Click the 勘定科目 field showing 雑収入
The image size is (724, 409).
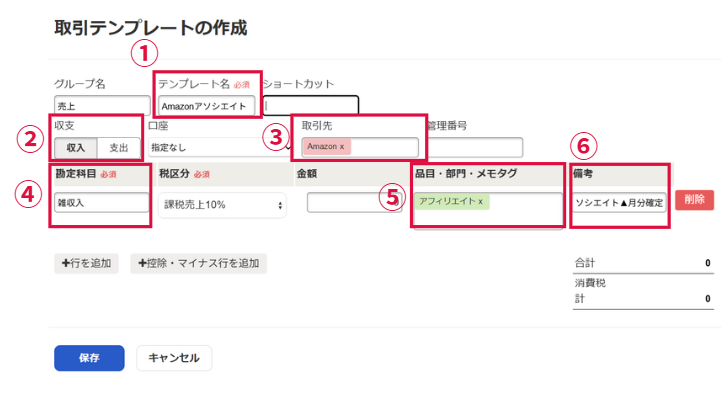pos(101,201)
